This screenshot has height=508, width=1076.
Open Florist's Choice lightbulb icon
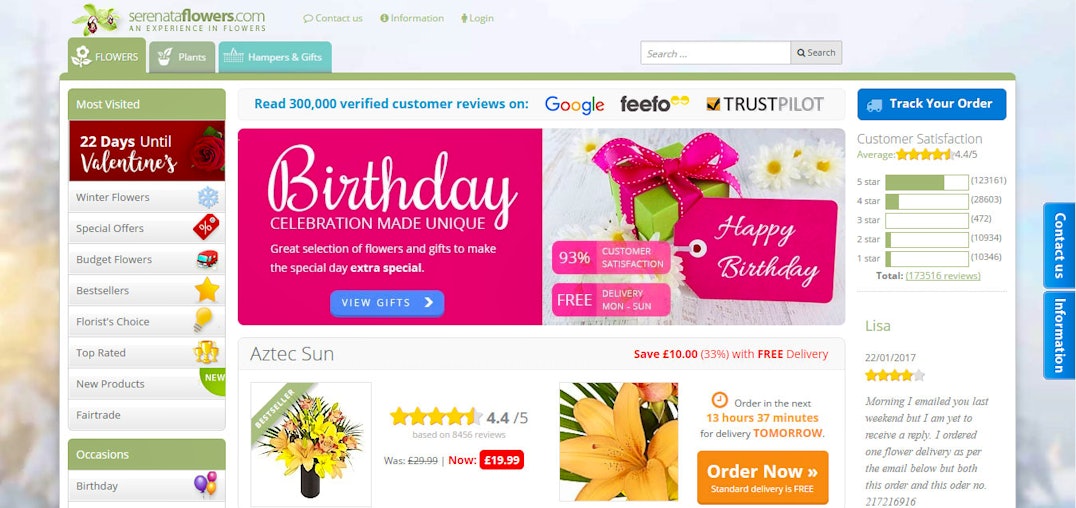click(x=203, y=321)
